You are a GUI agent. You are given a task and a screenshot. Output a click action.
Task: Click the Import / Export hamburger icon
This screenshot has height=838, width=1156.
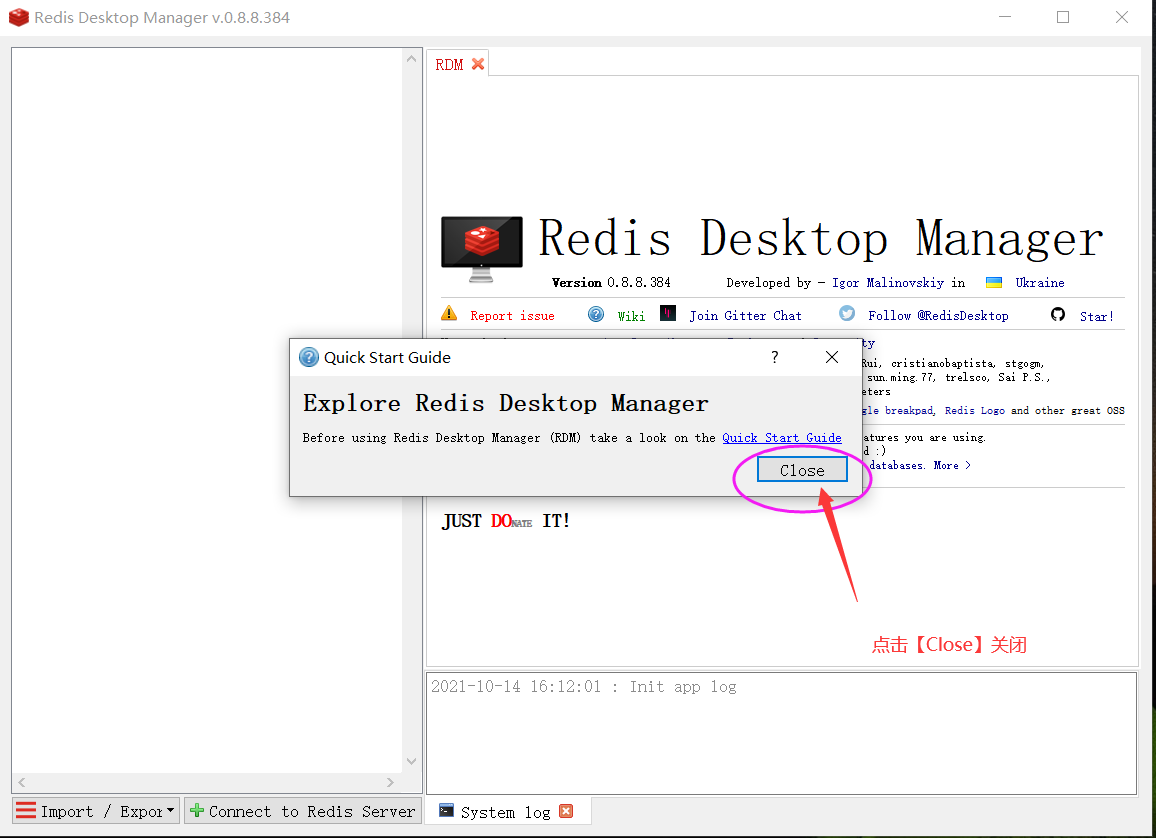pyautogui.click(x=26, y=811)
